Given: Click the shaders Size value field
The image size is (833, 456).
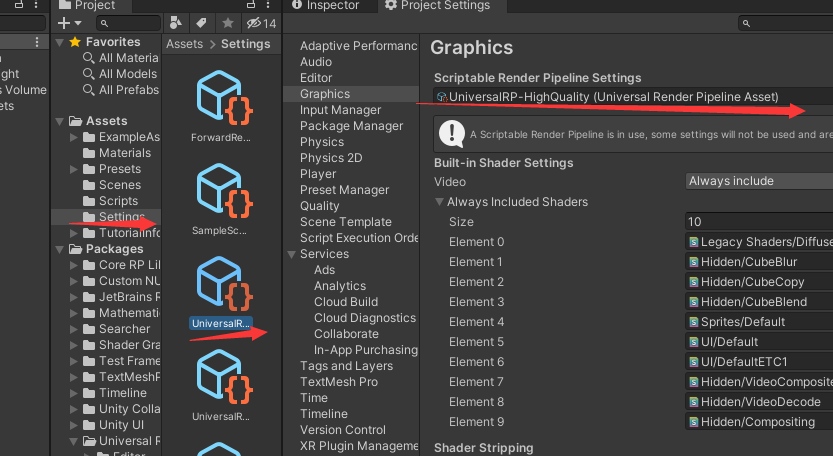Looking at the screenshot, I should tap(759, 222).
